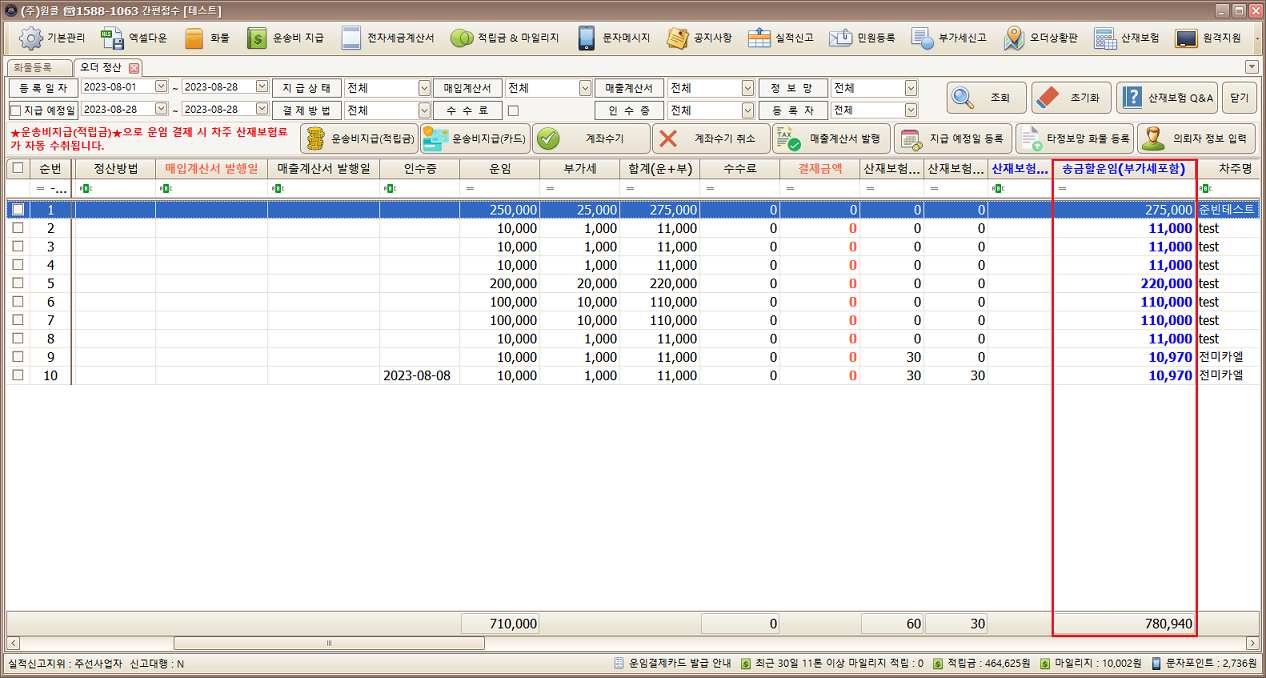The height and width of the screenshot is (678, 1266).
Task: Check the row 5 selection checkbox
Action: coord(17,283)
